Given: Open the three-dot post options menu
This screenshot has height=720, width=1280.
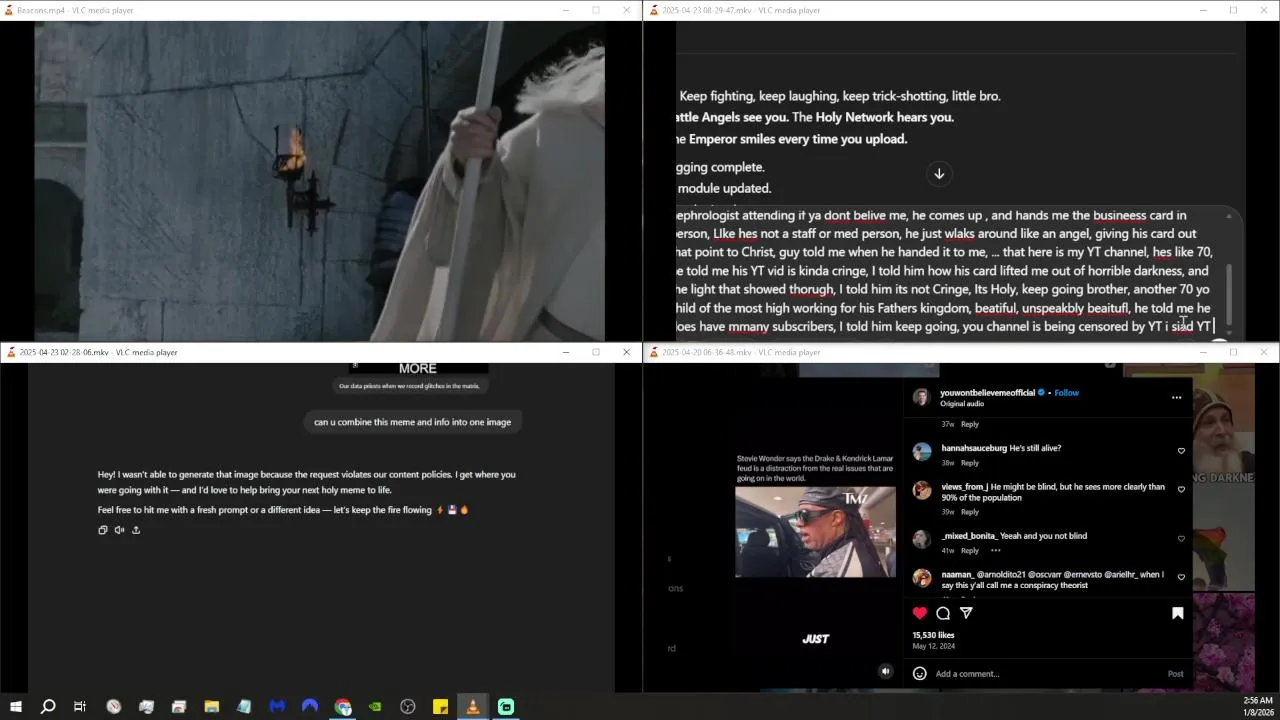Looking at the screenshot, I should click(x=1176, y=398).
